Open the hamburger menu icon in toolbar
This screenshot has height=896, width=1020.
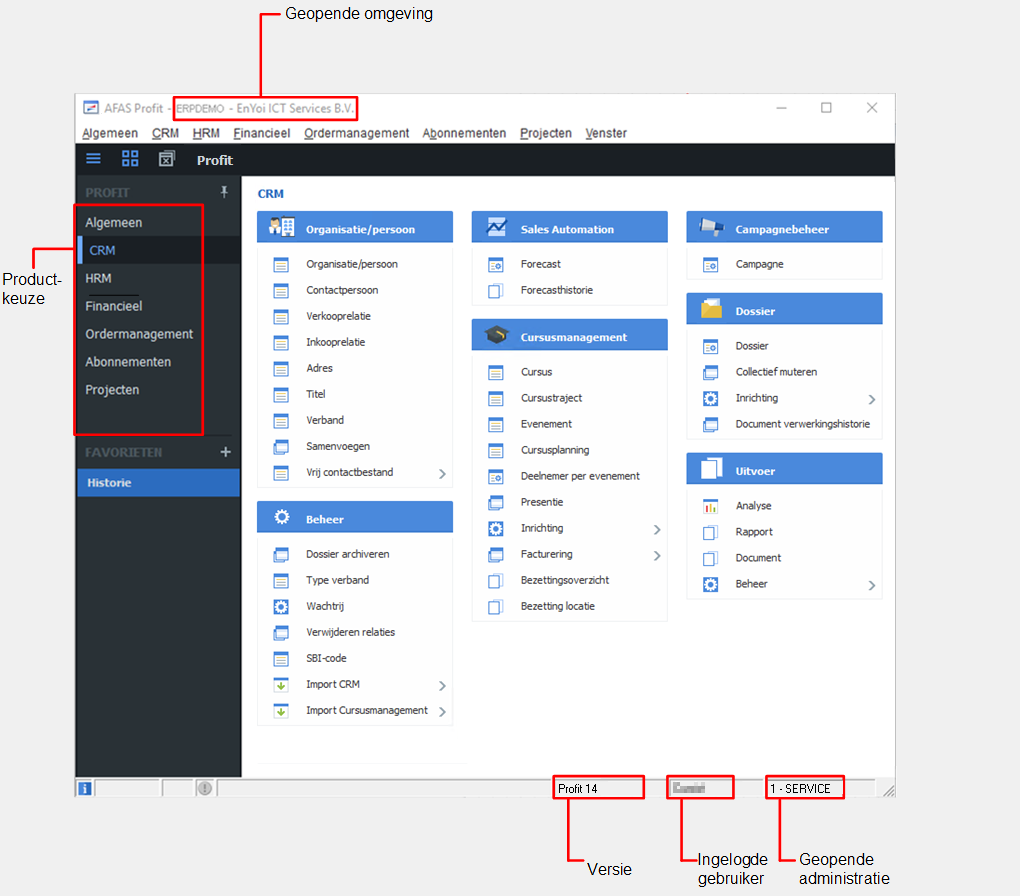click(94, 159)
